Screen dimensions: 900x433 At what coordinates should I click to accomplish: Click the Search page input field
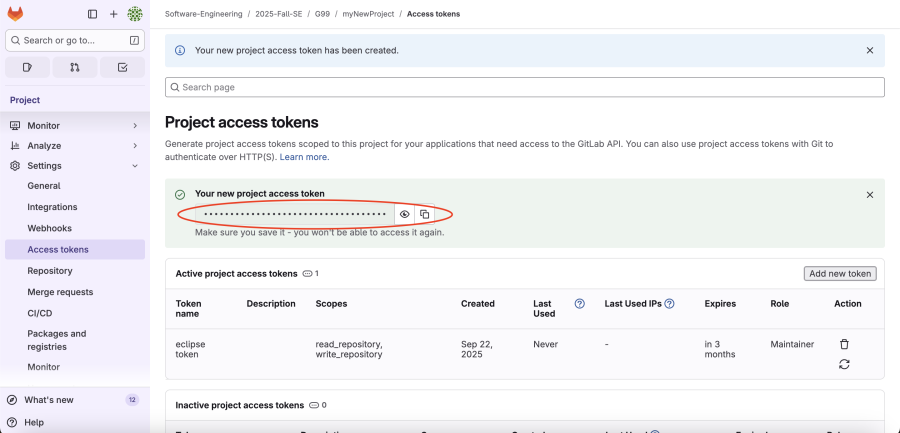pos(524,87)
